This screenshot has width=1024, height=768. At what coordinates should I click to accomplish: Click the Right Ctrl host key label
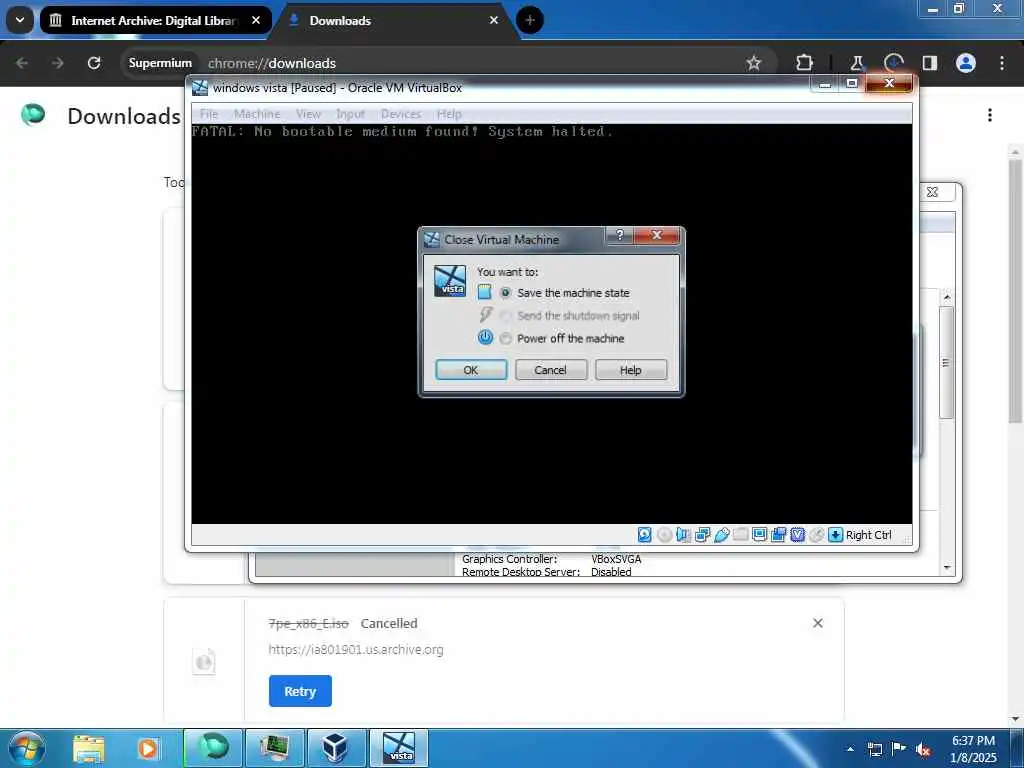pyautogui.click(x=869, y=535)
